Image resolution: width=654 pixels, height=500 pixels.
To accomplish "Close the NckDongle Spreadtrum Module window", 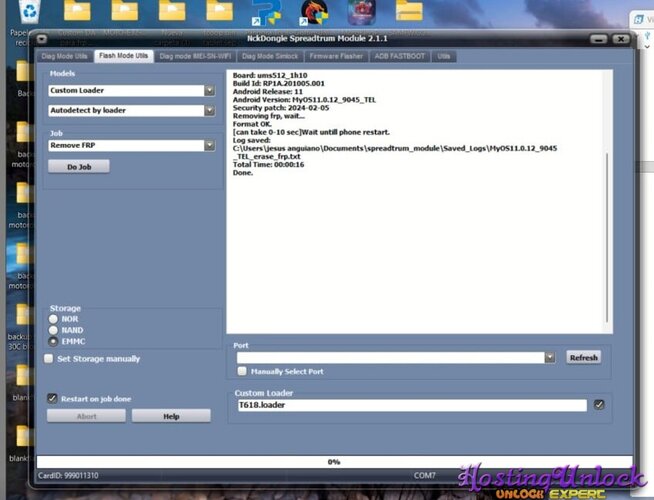I will point(621,39).
